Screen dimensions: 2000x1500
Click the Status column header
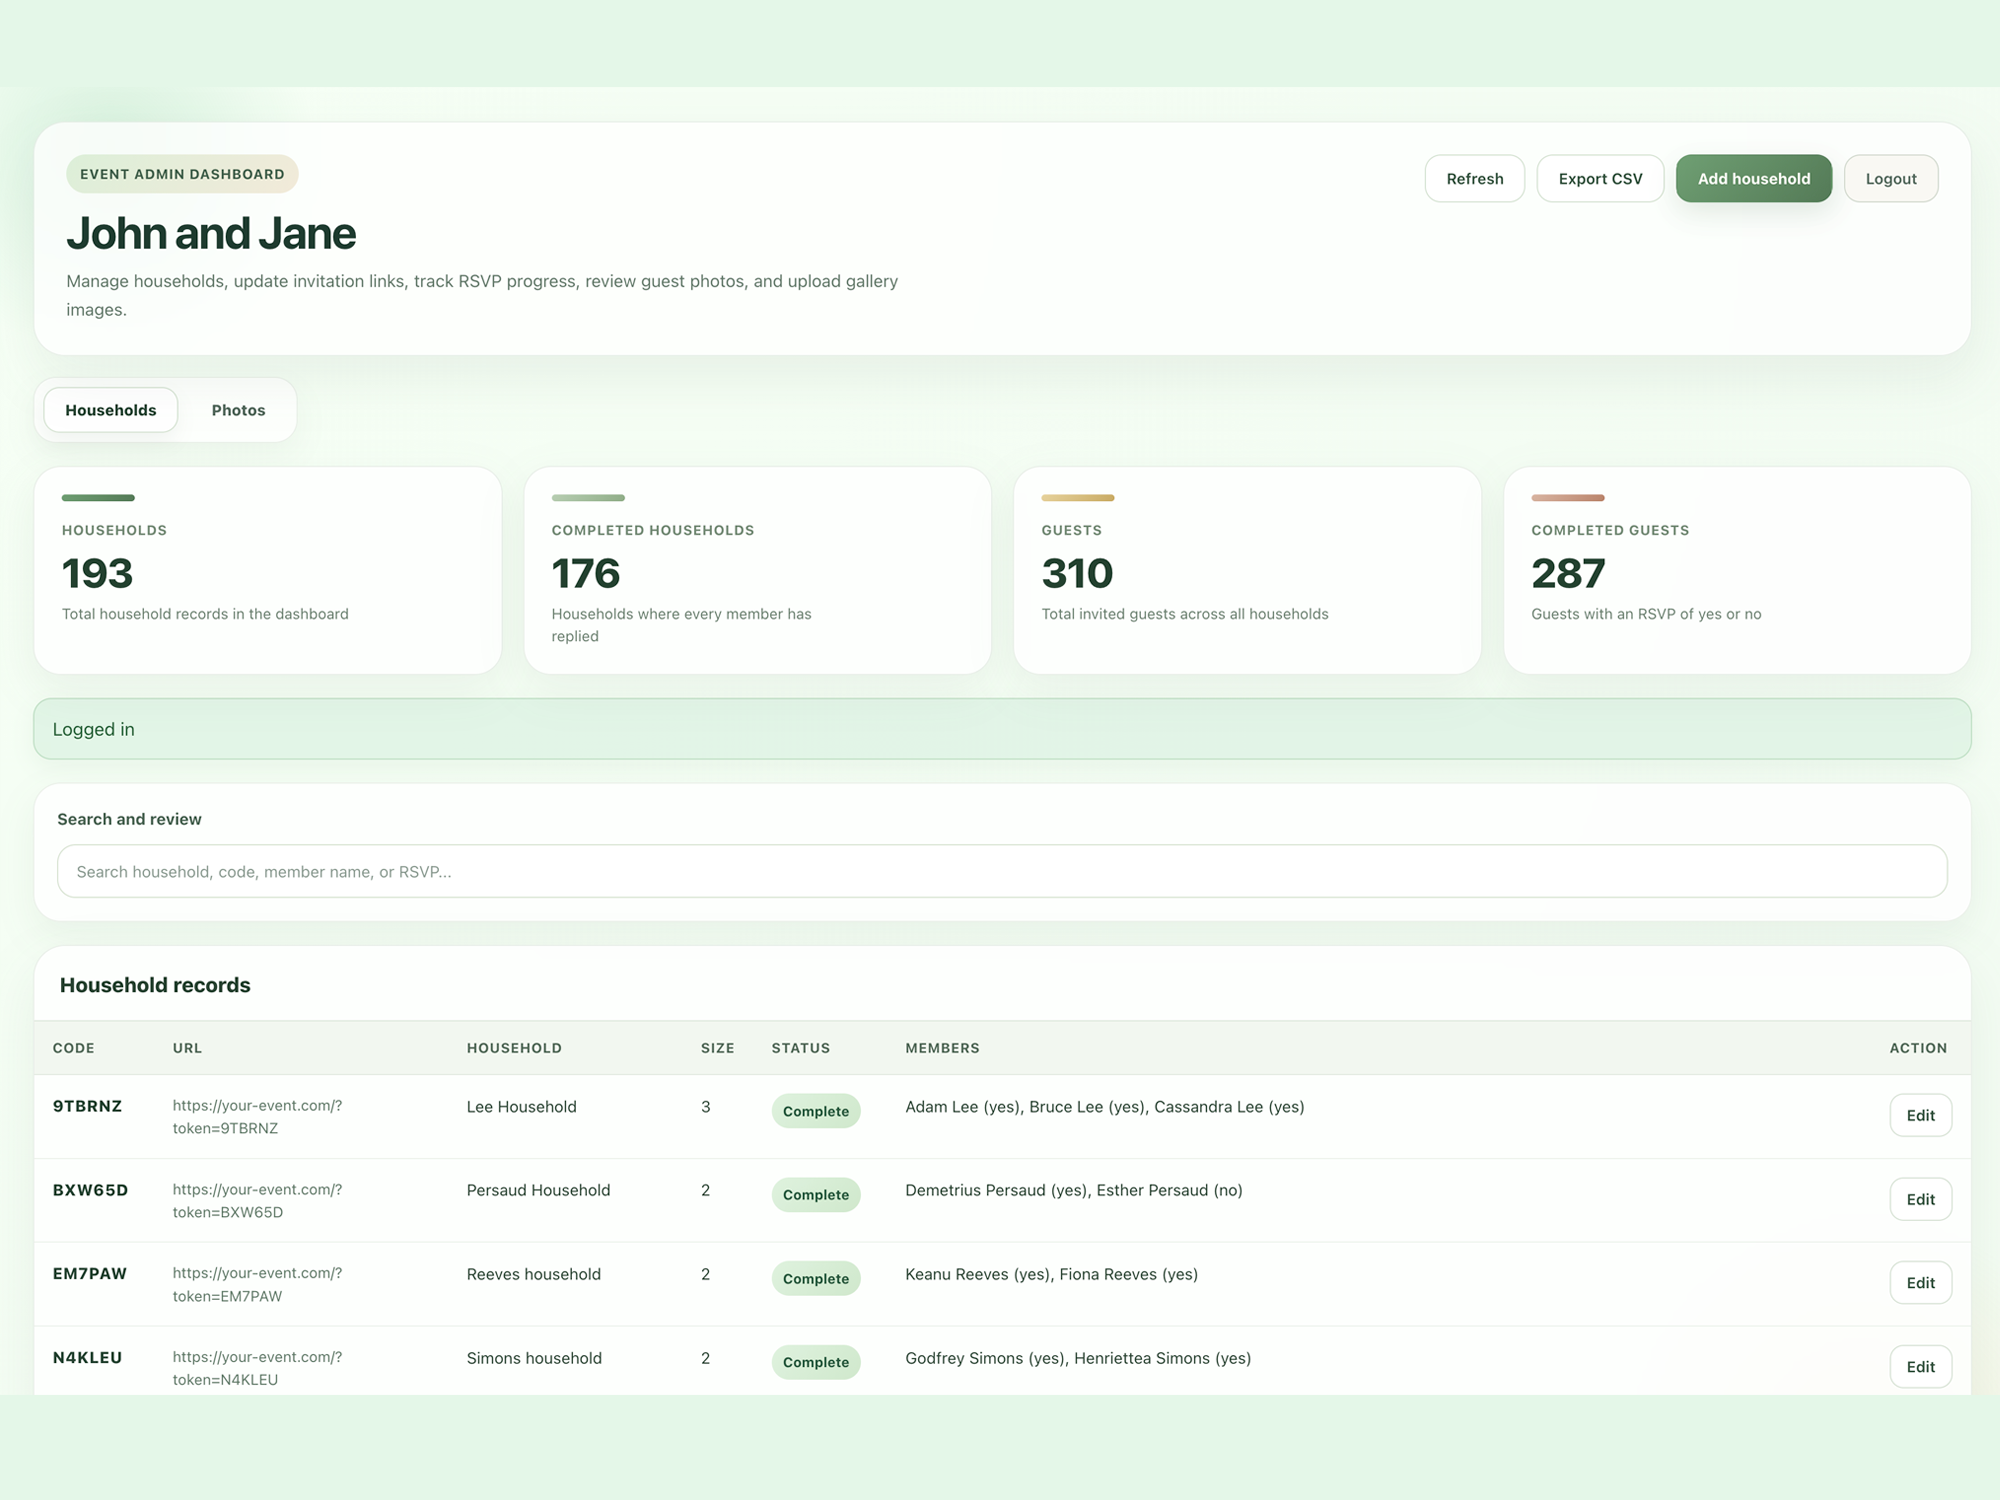click(x=801, y=1048)
